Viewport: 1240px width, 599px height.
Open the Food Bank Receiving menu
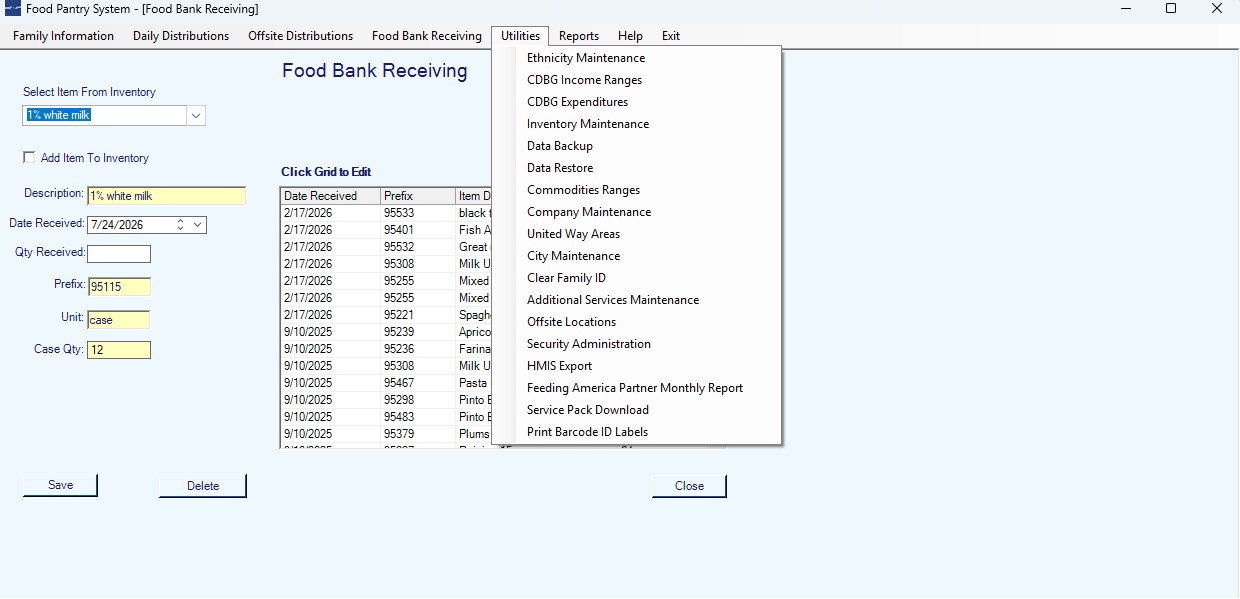(x=427, y=36)
